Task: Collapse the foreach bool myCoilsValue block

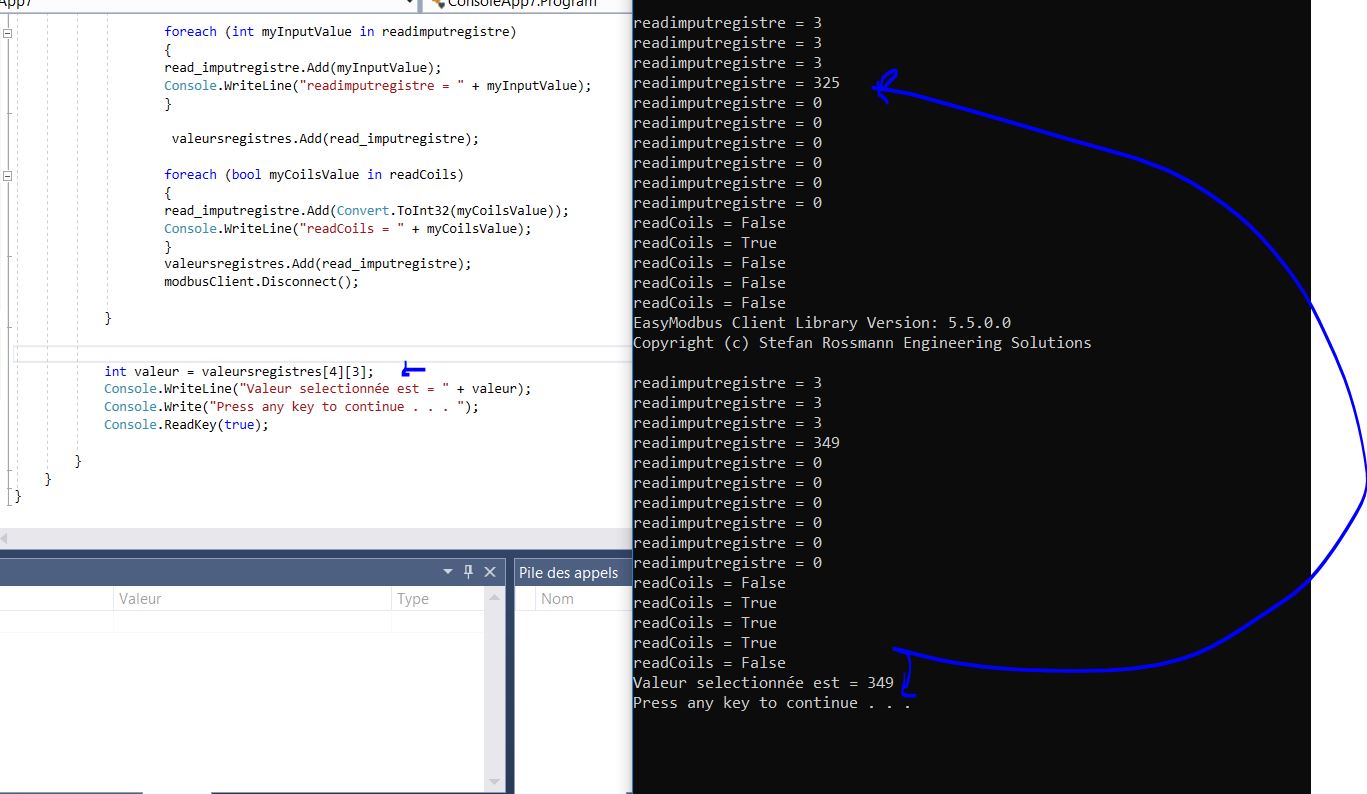Action: 8,175
